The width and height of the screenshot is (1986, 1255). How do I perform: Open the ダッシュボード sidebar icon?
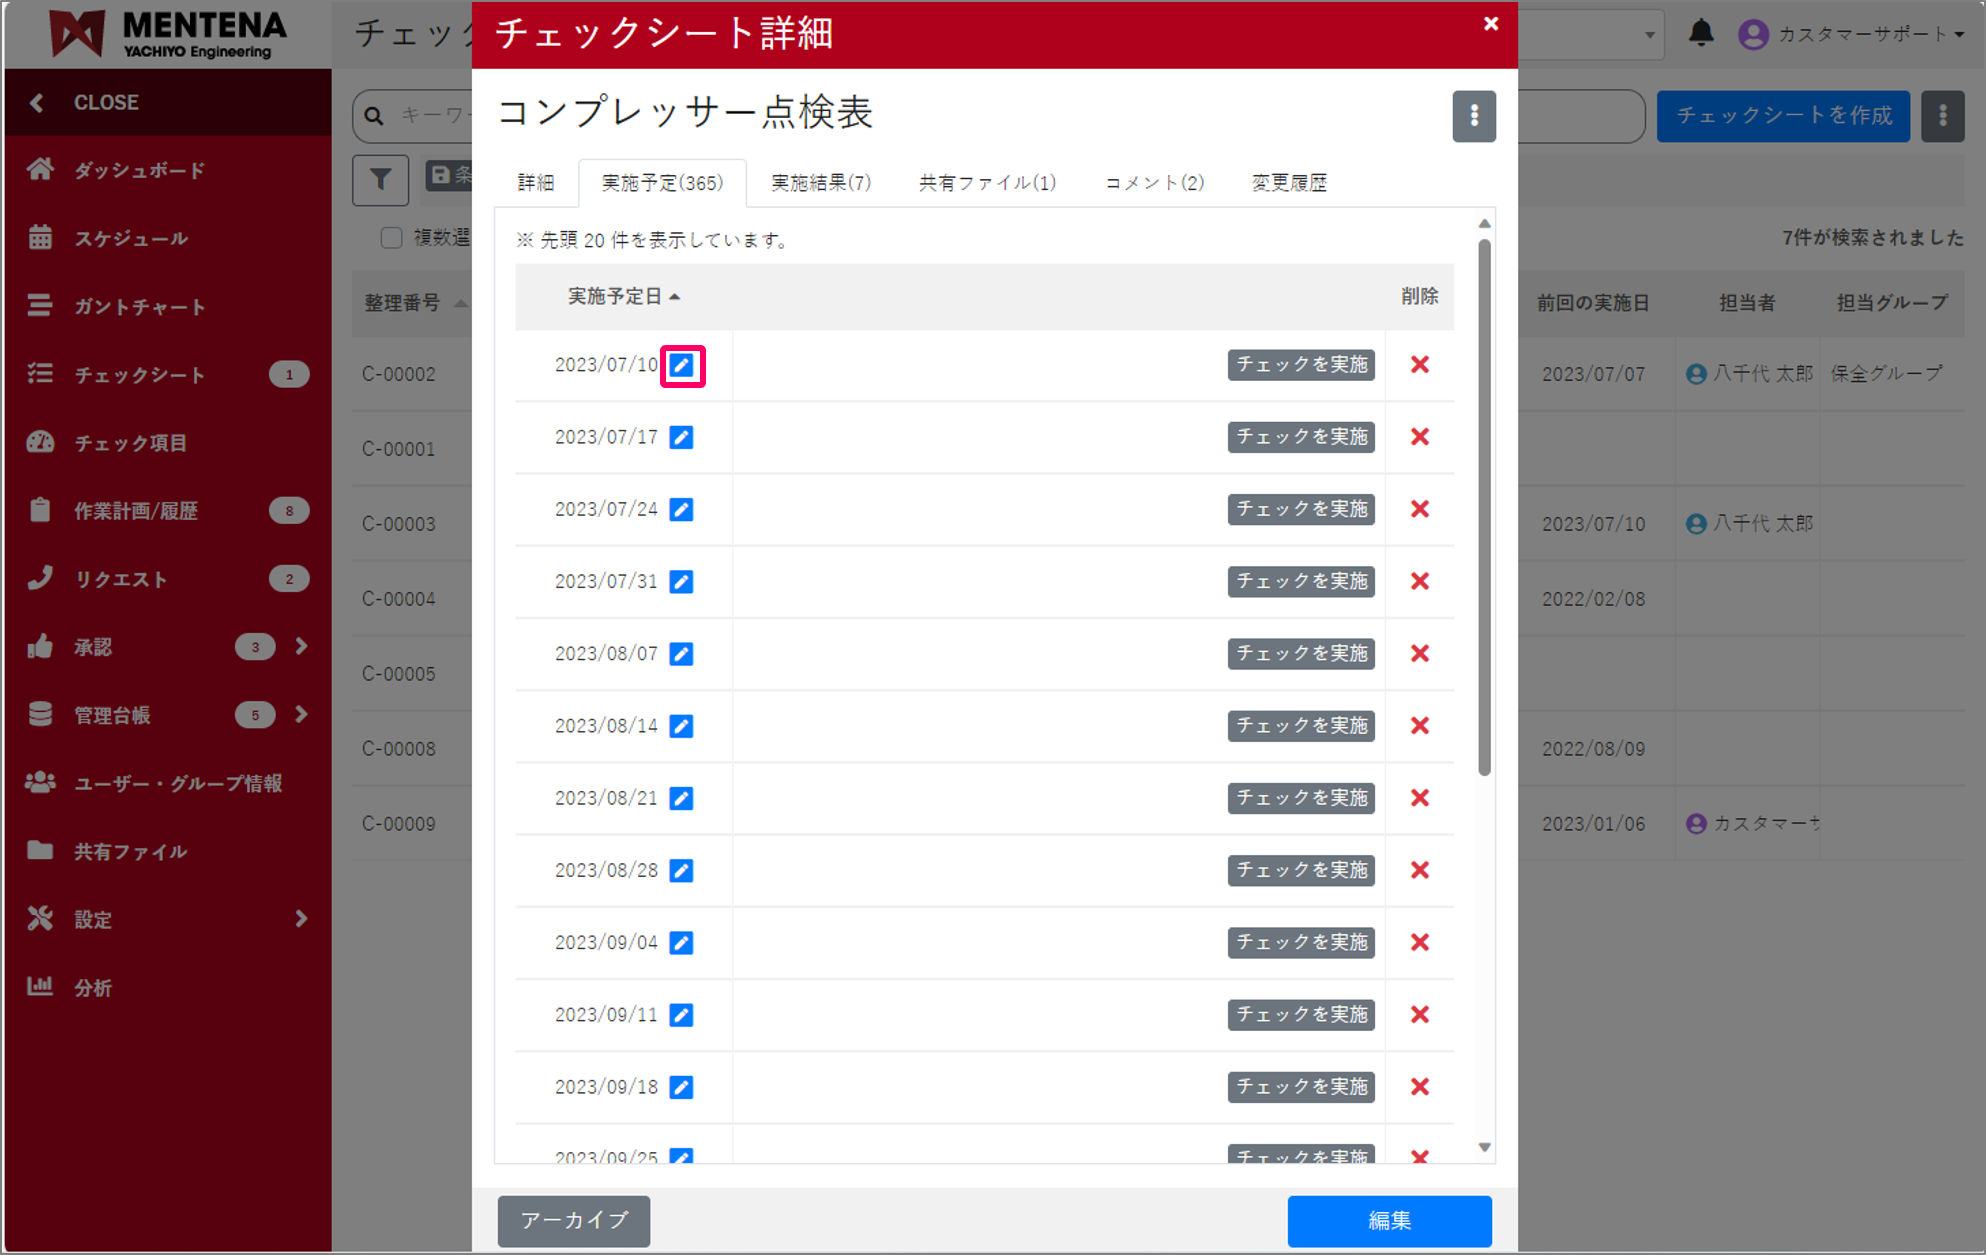click(40, 169)
